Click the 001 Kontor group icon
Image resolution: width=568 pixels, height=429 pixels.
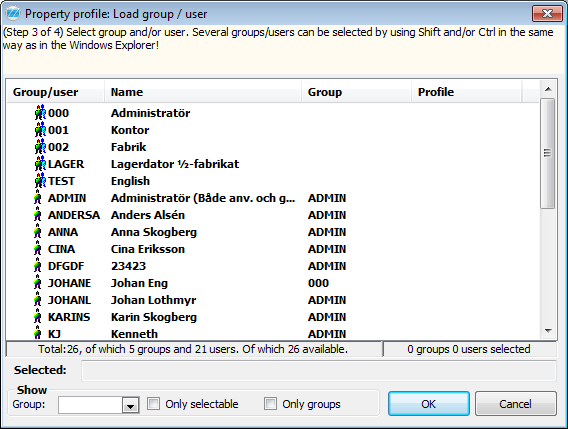(x=40, y=130)
